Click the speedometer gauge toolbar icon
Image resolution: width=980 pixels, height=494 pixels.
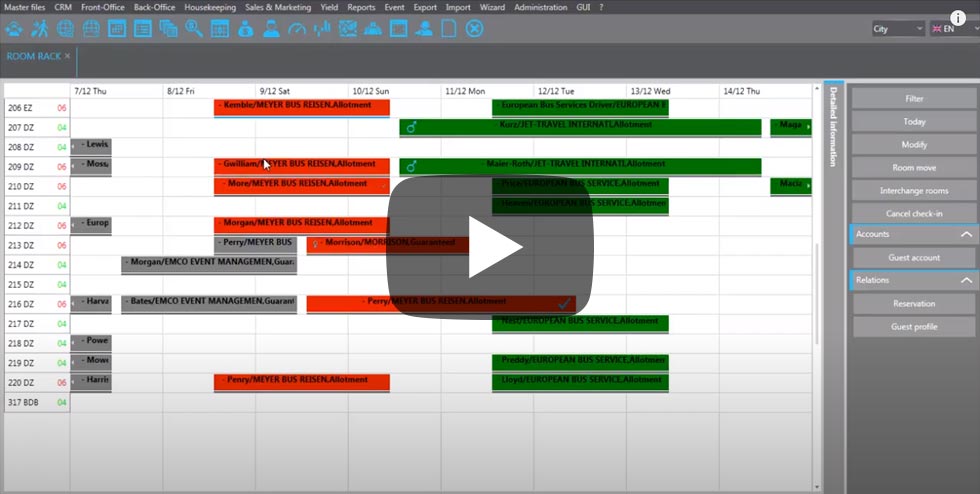point(297,29)
